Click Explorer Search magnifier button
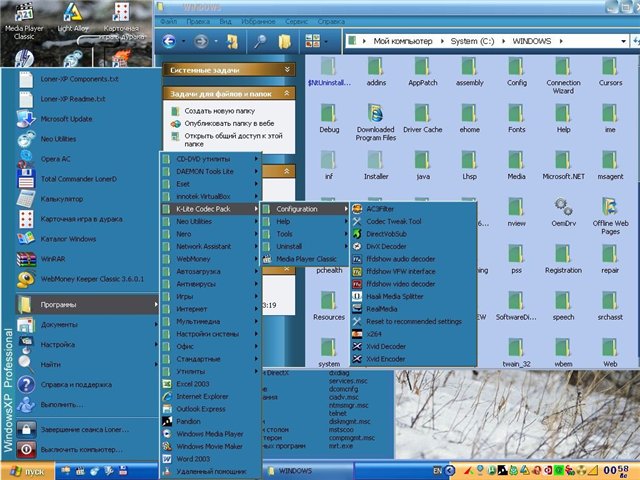The width and height of the screenshot is (640, 480). [x=260, y=41]
